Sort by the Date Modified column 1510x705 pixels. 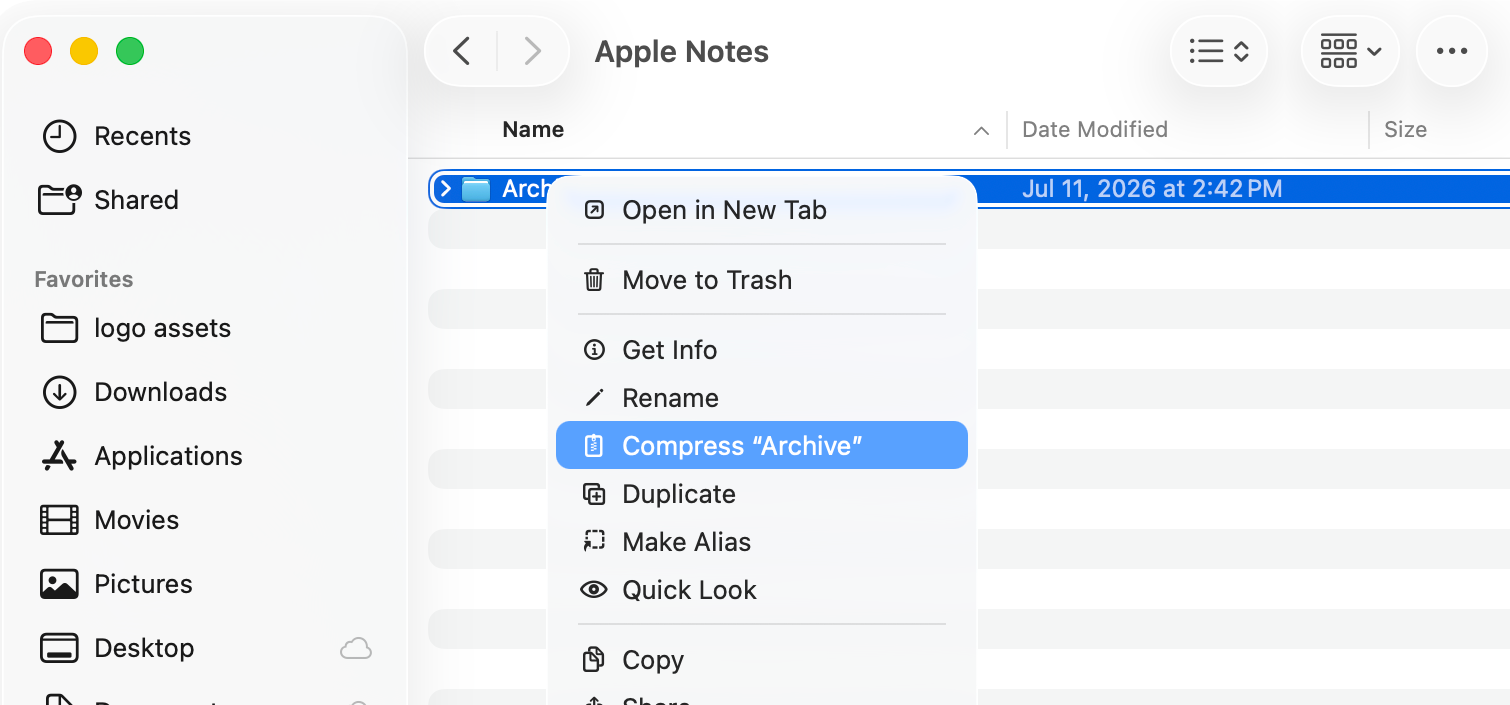1095,129
